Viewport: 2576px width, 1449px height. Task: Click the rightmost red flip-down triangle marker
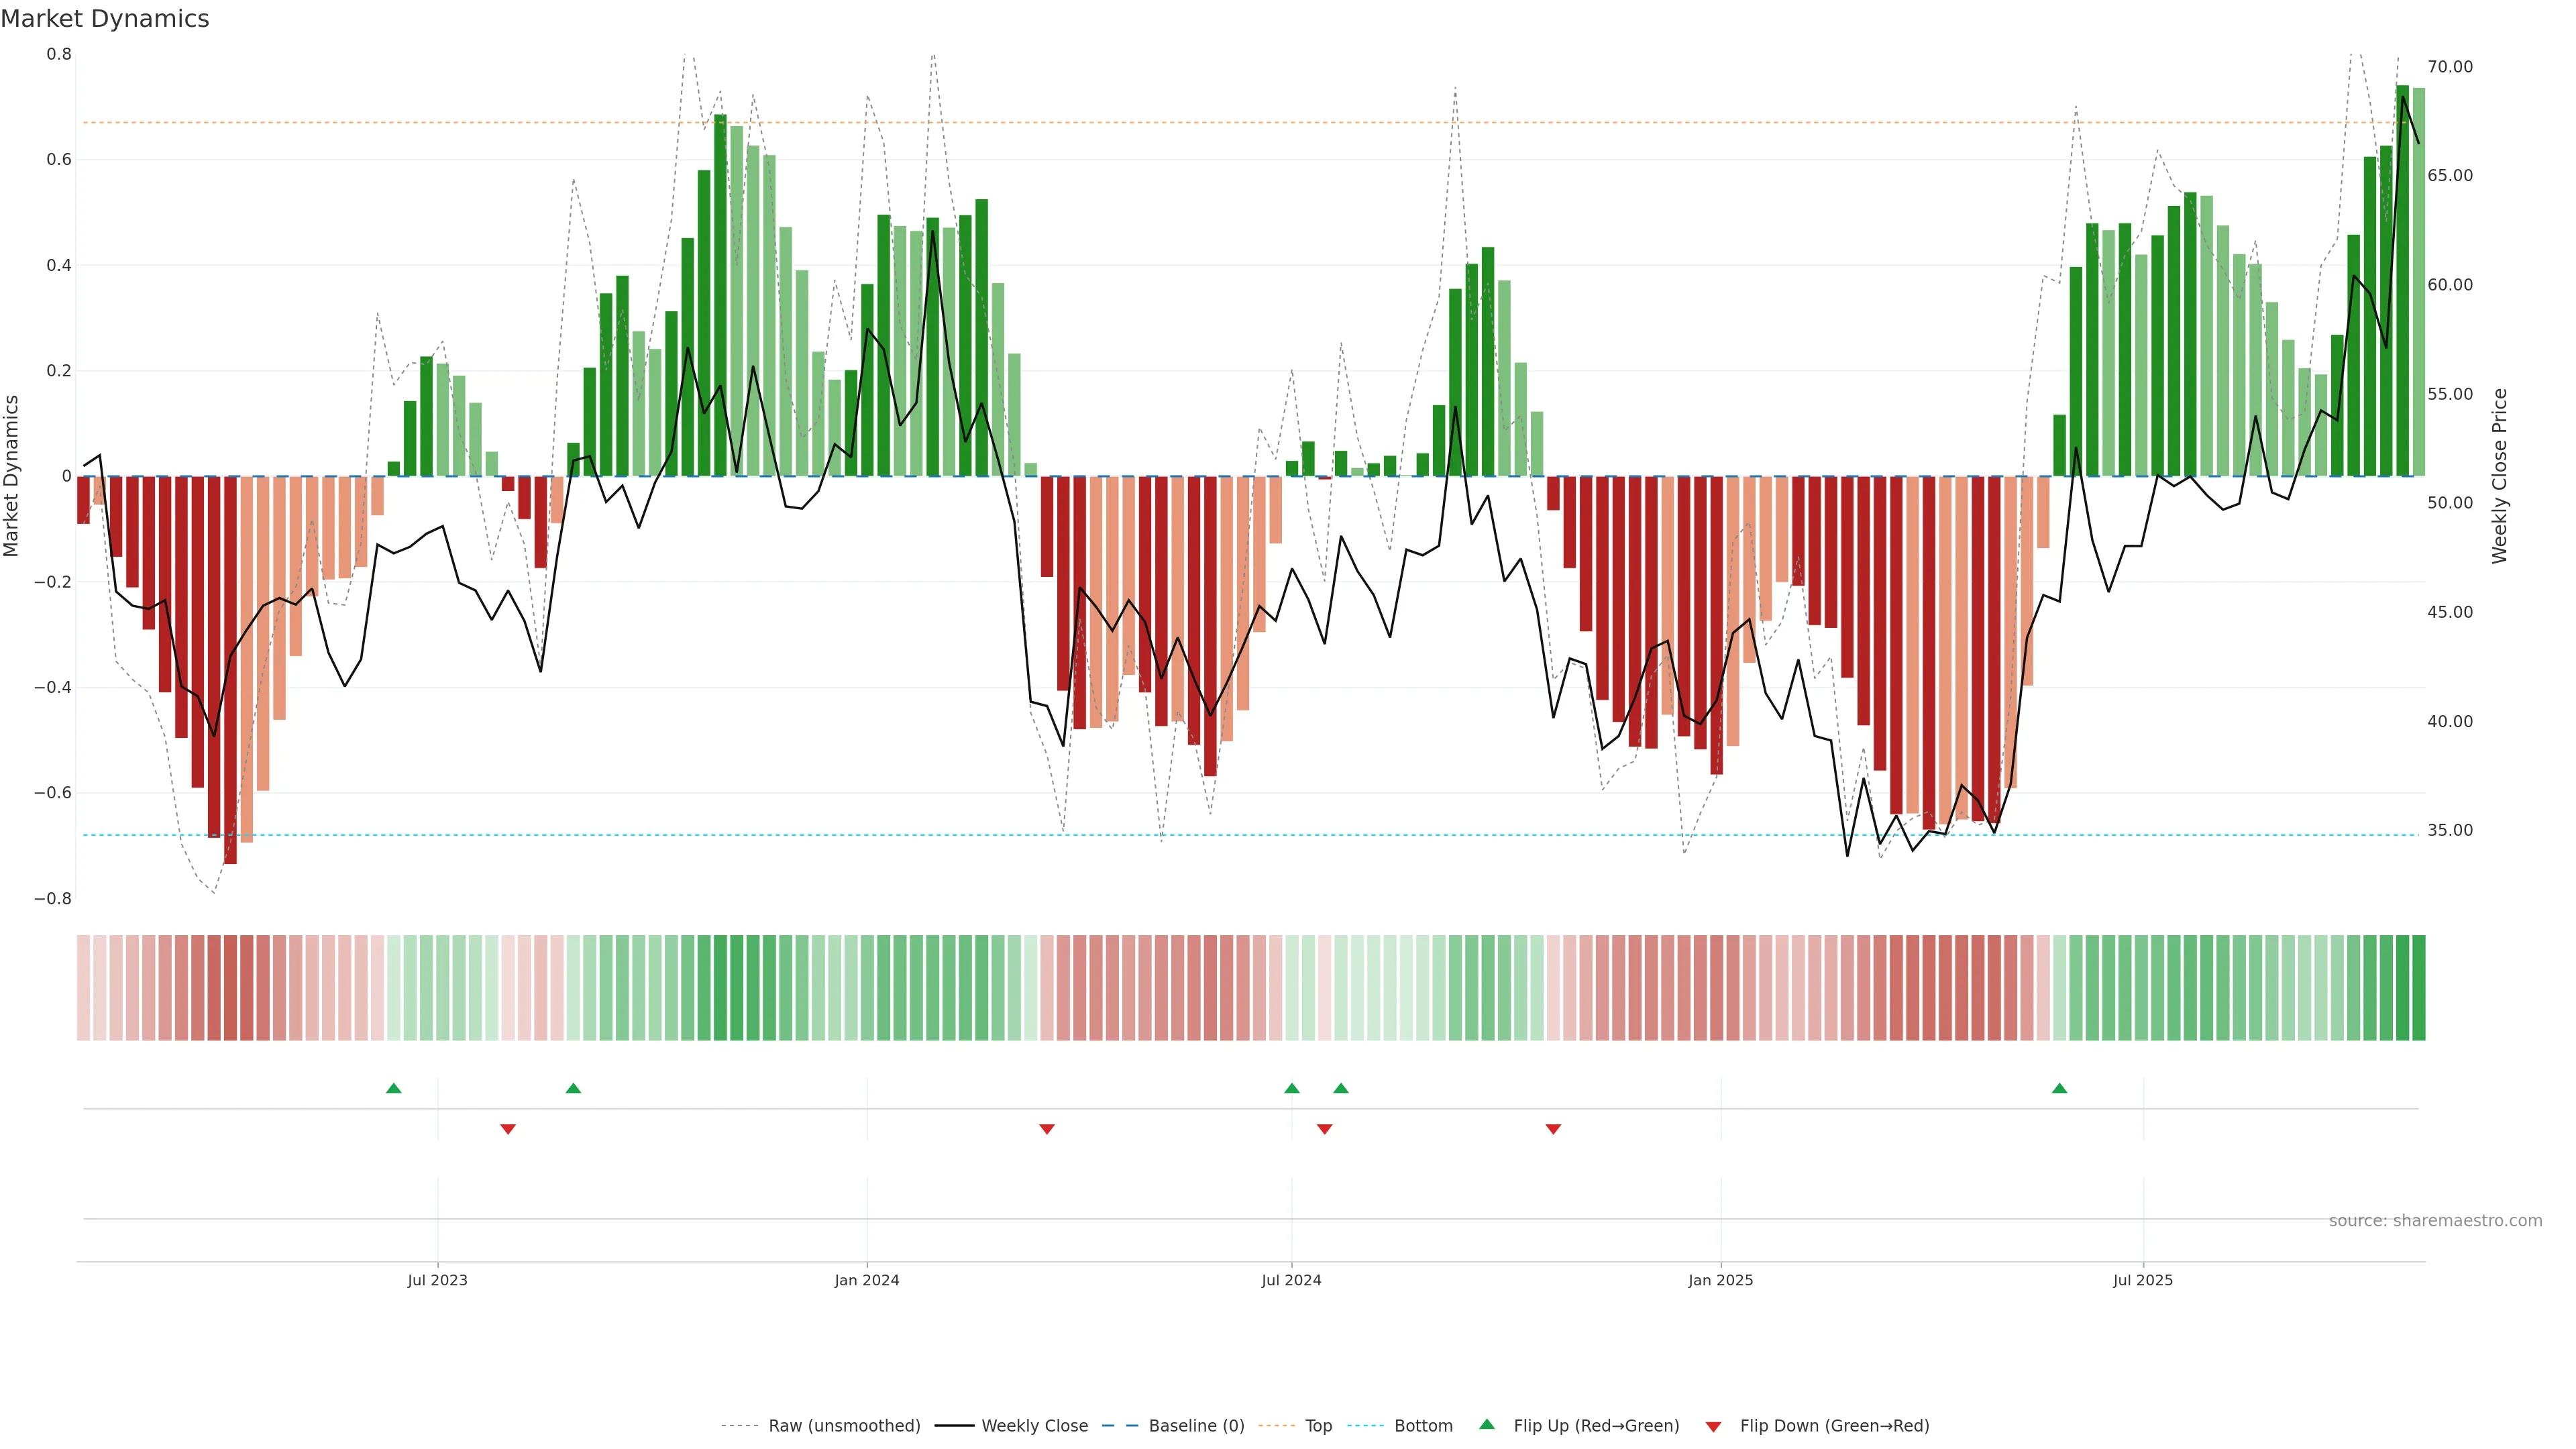tap(1553, 1129)
